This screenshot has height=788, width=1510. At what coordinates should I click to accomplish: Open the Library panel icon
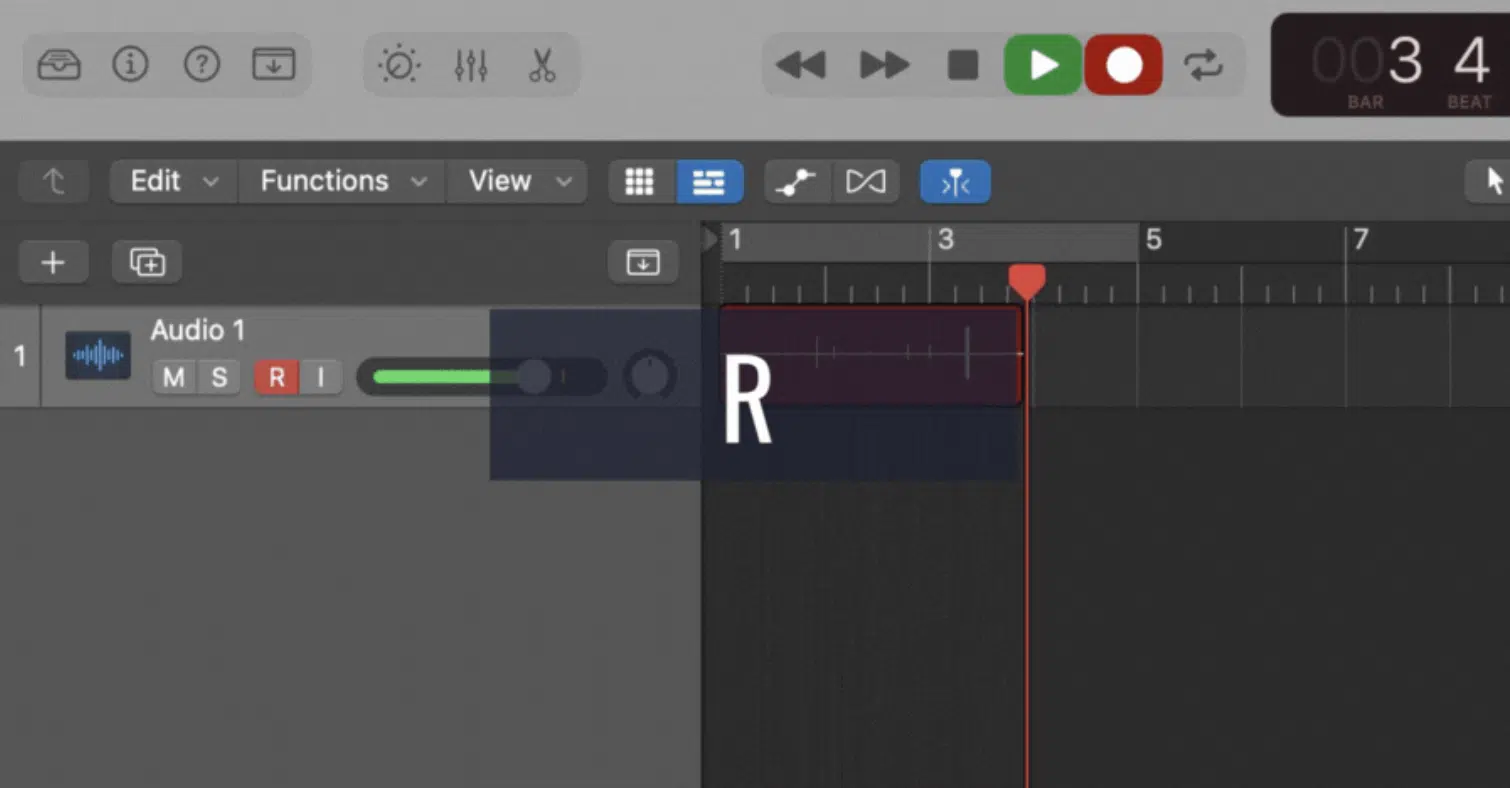(58, 65)
